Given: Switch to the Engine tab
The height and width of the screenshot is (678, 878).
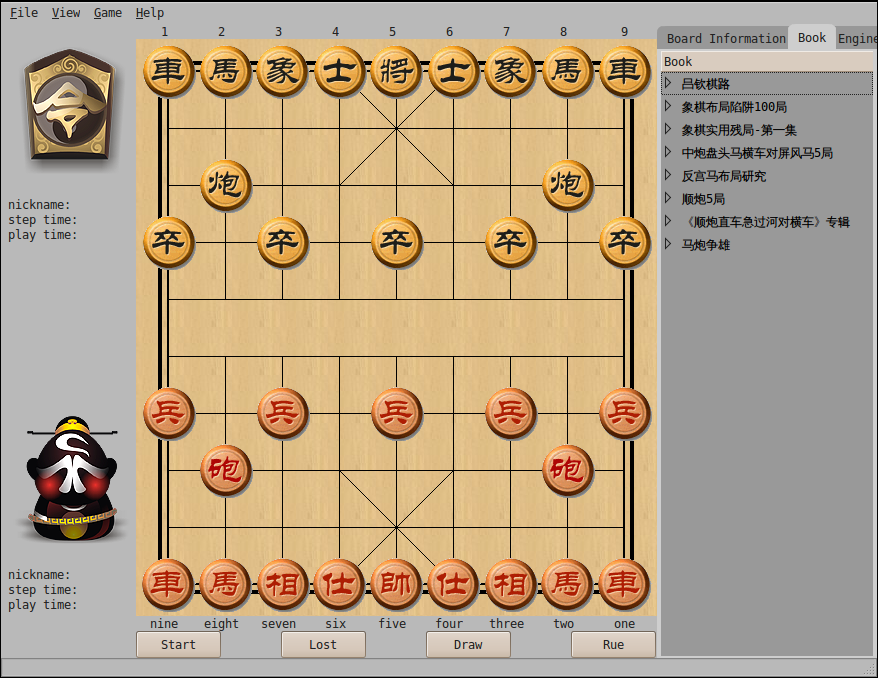Looking at the screenshot, I should point(857,39).
